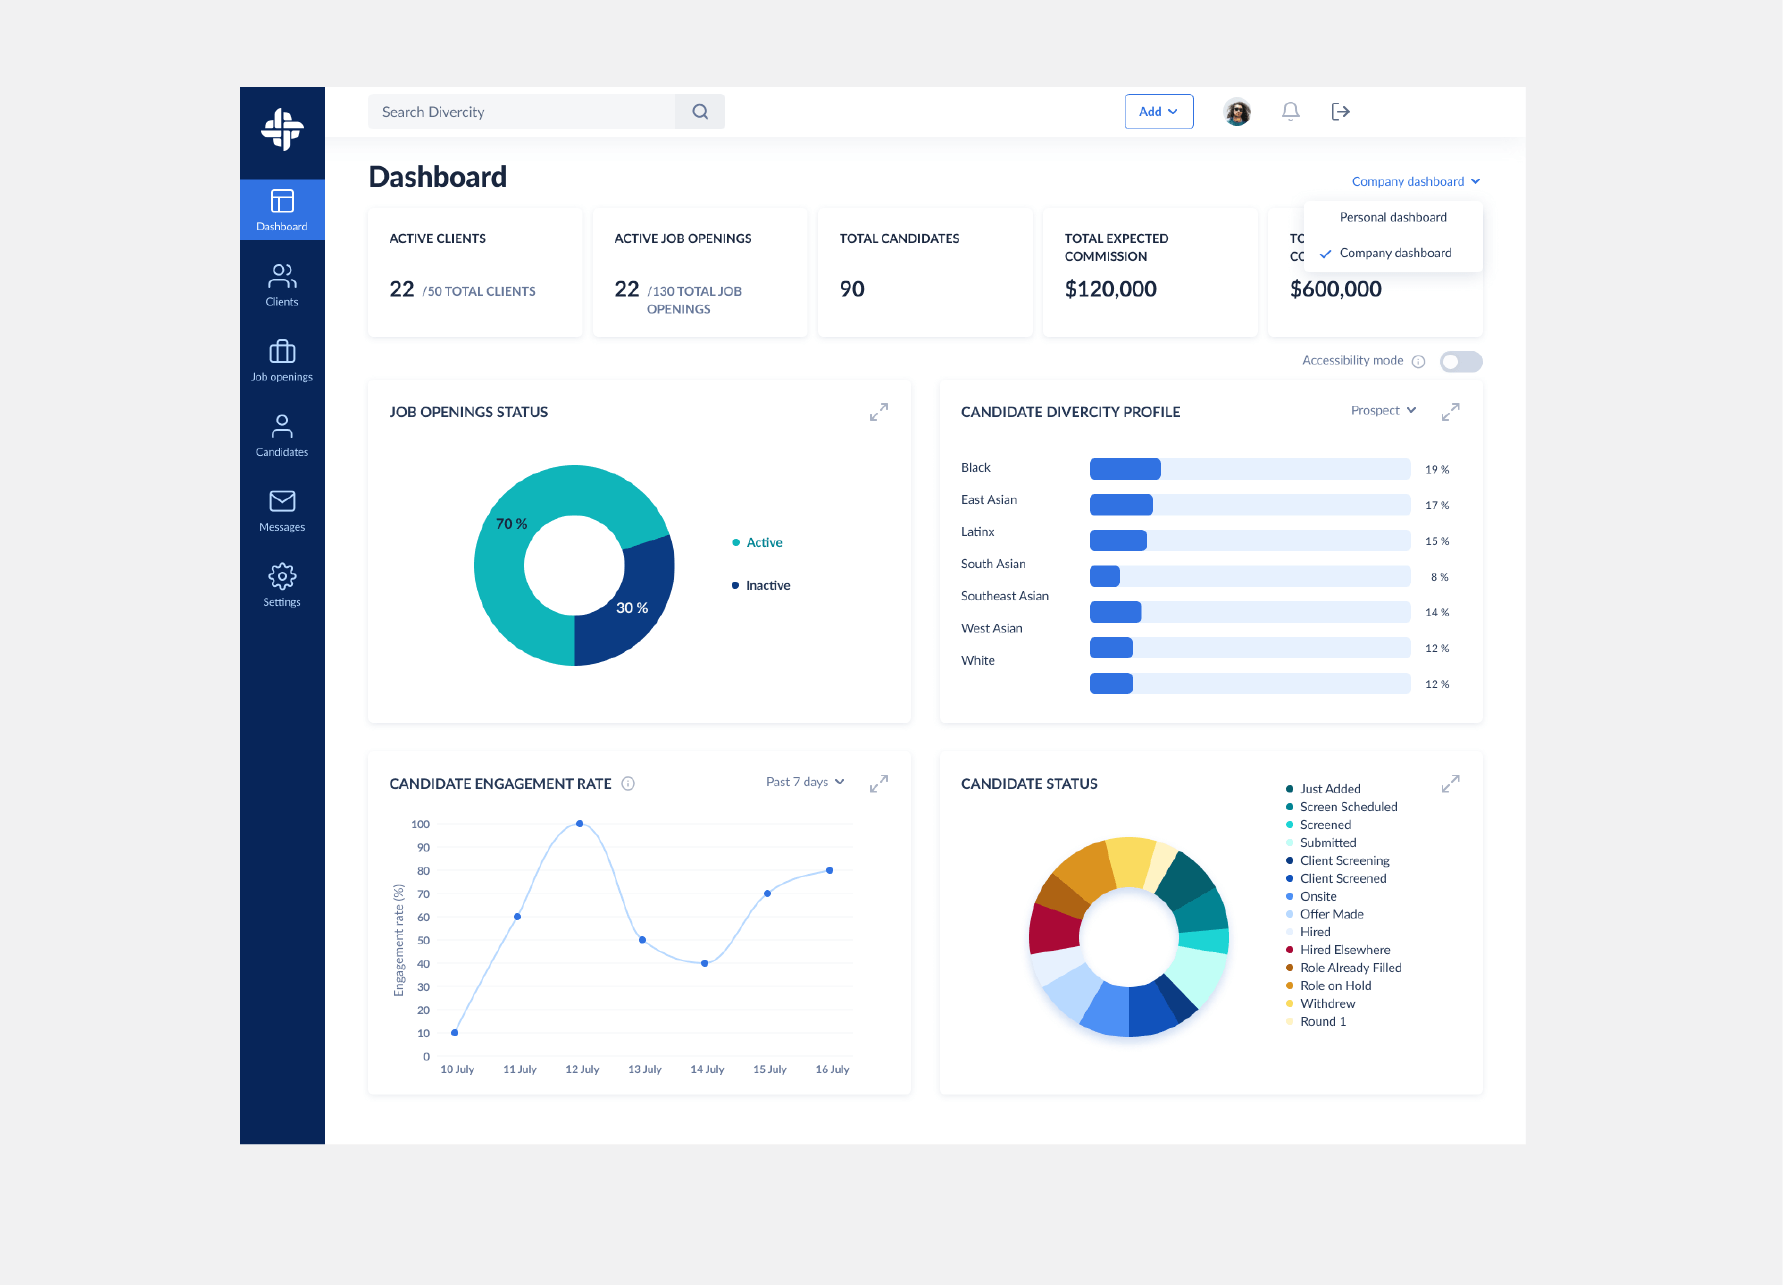Click the Divercity logo icon
This screenshot has width=1783, height=1285.
282,129
